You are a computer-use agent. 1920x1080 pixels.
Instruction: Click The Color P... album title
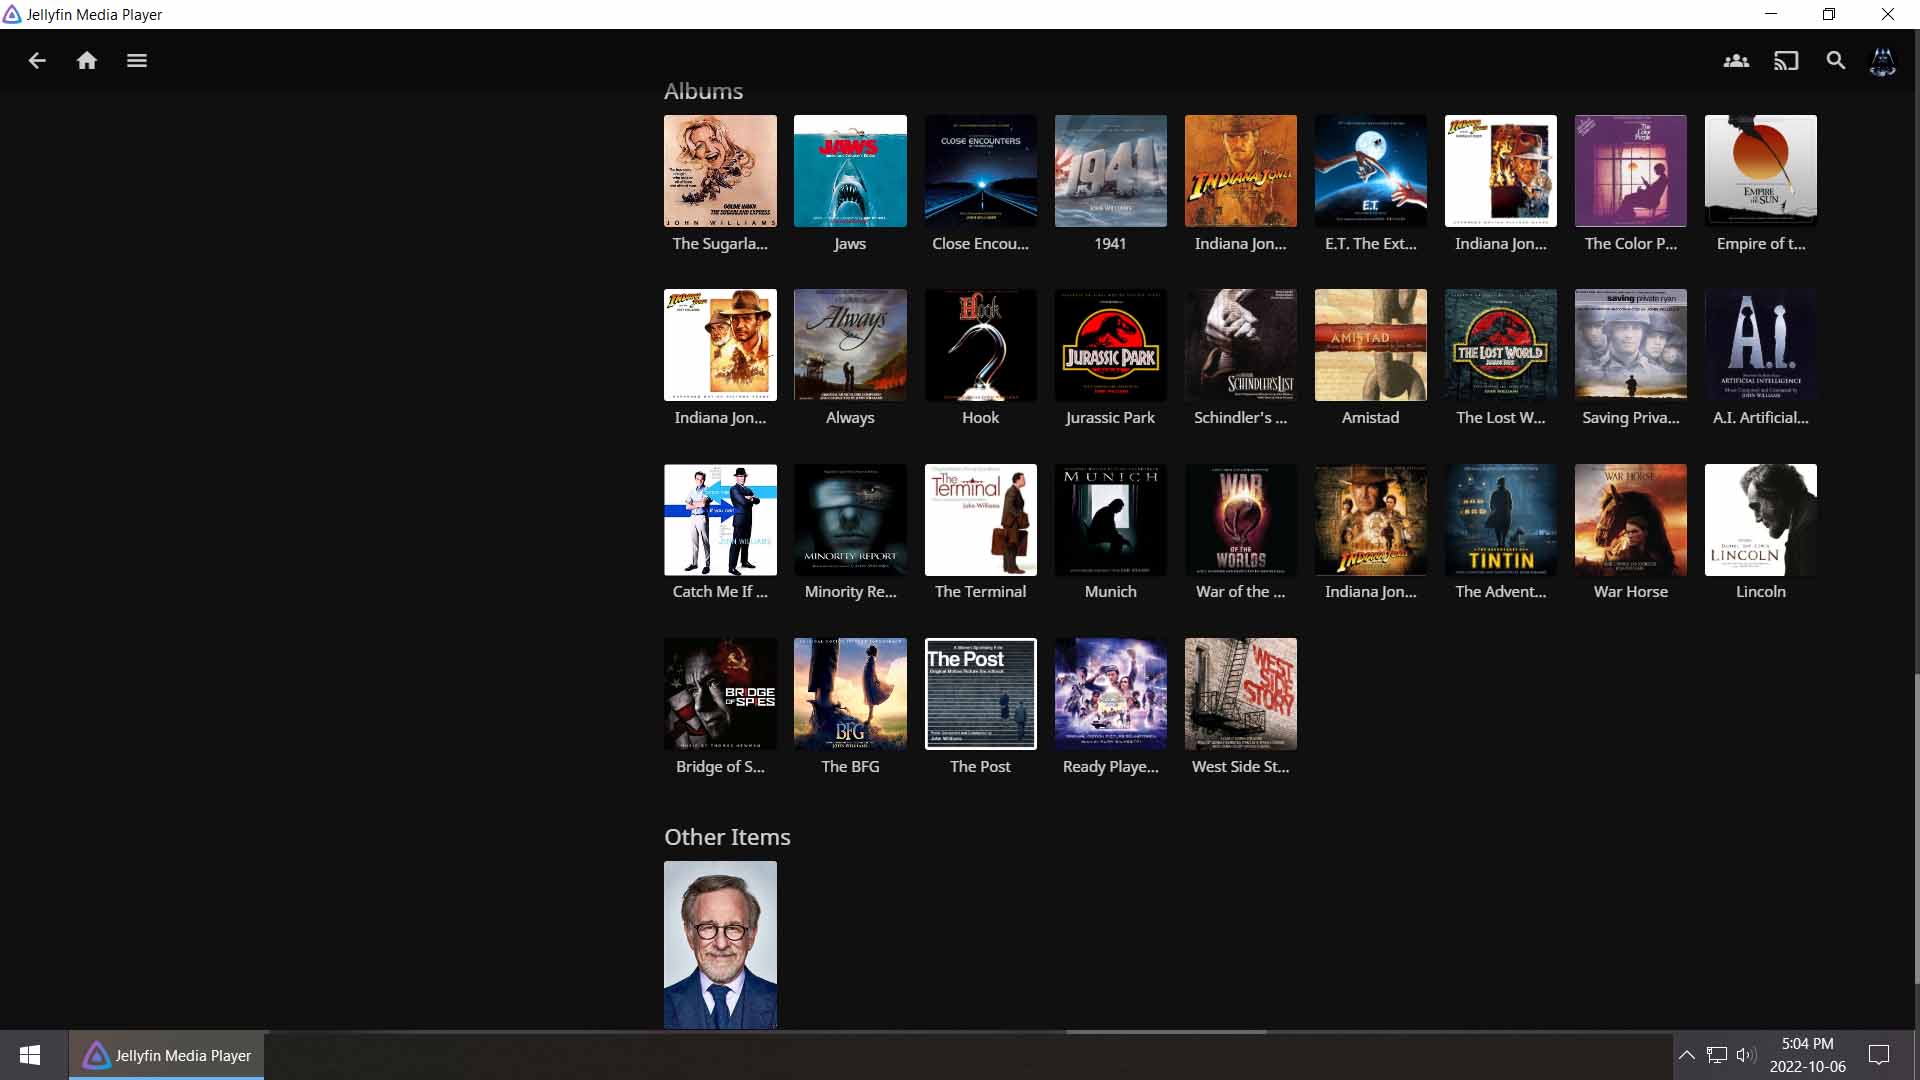[x=1630, y=244]
